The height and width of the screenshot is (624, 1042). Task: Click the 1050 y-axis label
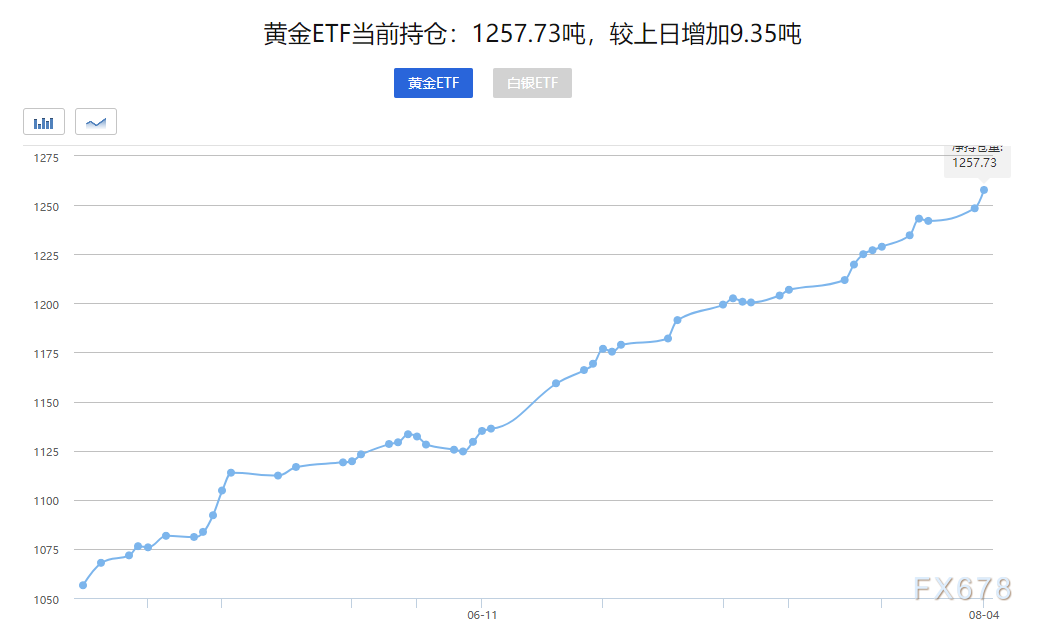tap(47, 600)
